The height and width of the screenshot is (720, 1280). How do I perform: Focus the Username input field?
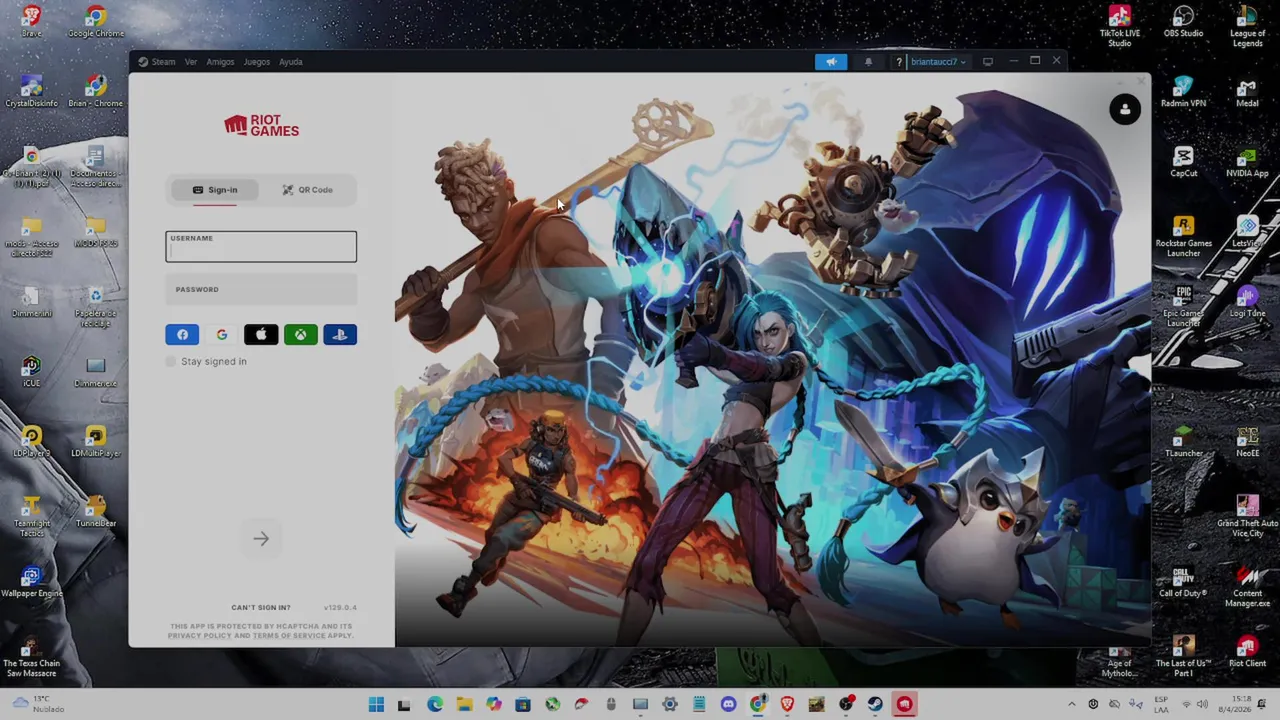click(261, 246)
